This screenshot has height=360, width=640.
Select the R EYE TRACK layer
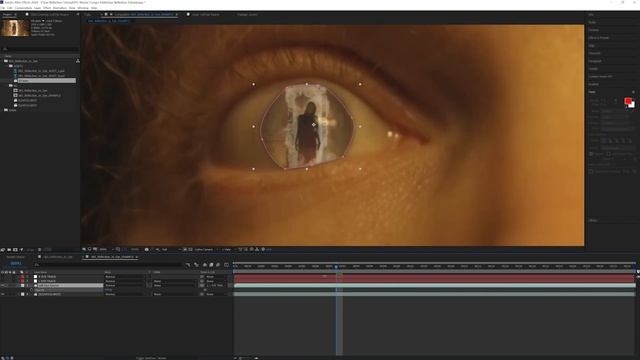(47, 277)
